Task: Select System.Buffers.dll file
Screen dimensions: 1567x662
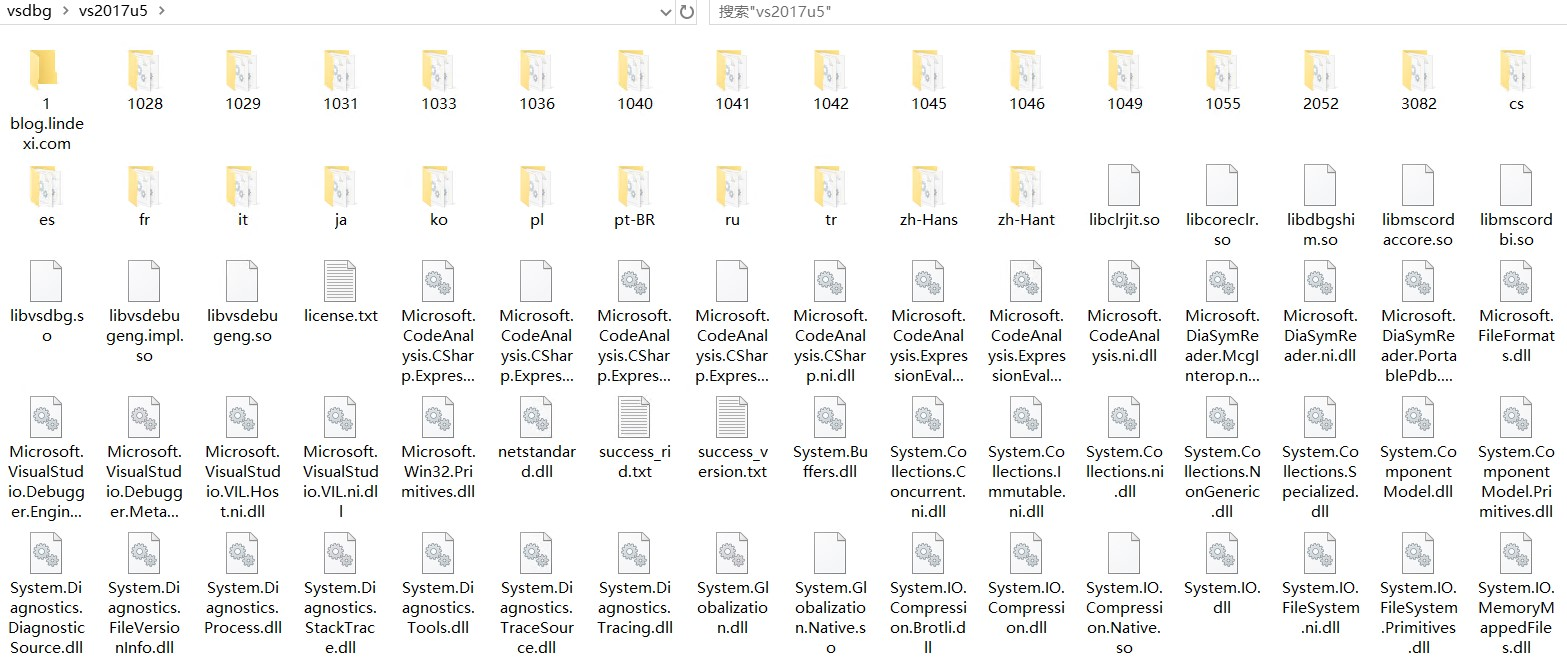Action: [831, 438]
